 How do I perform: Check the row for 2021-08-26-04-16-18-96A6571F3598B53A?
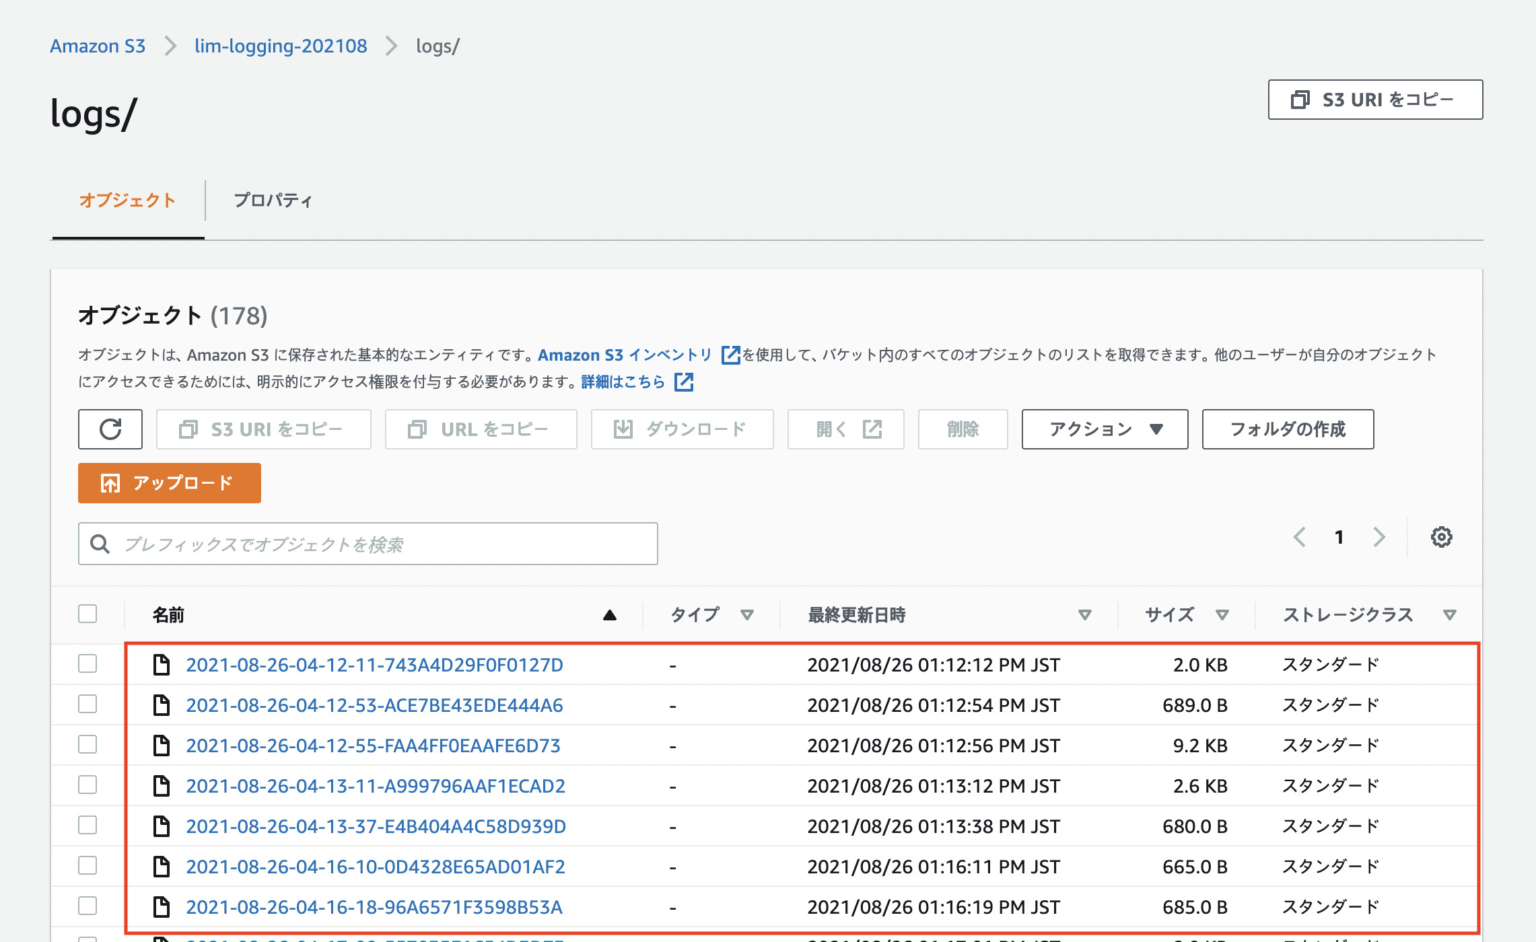coord(87,906)
